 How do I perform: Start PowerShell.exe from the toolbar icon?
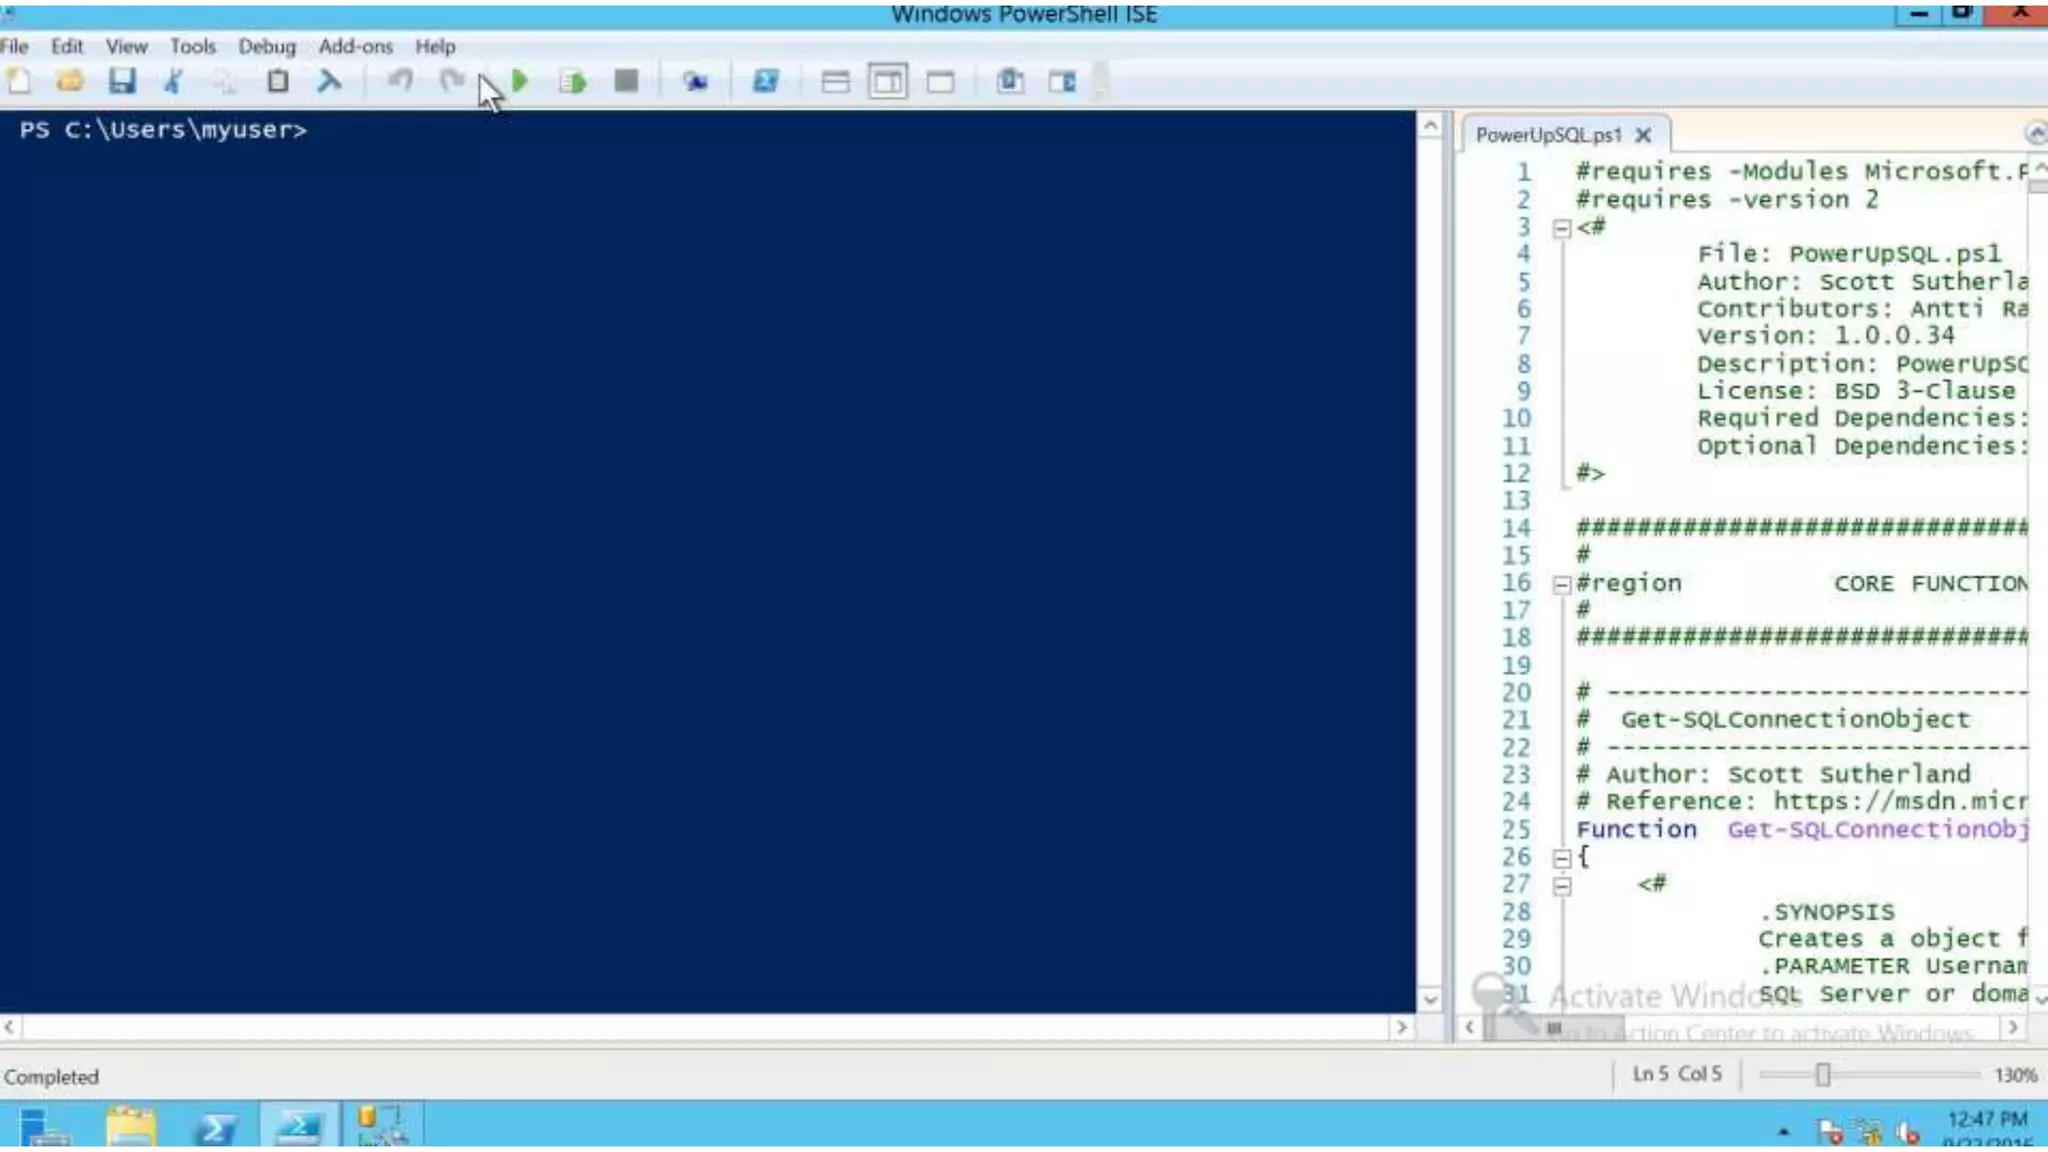[765, 81]
